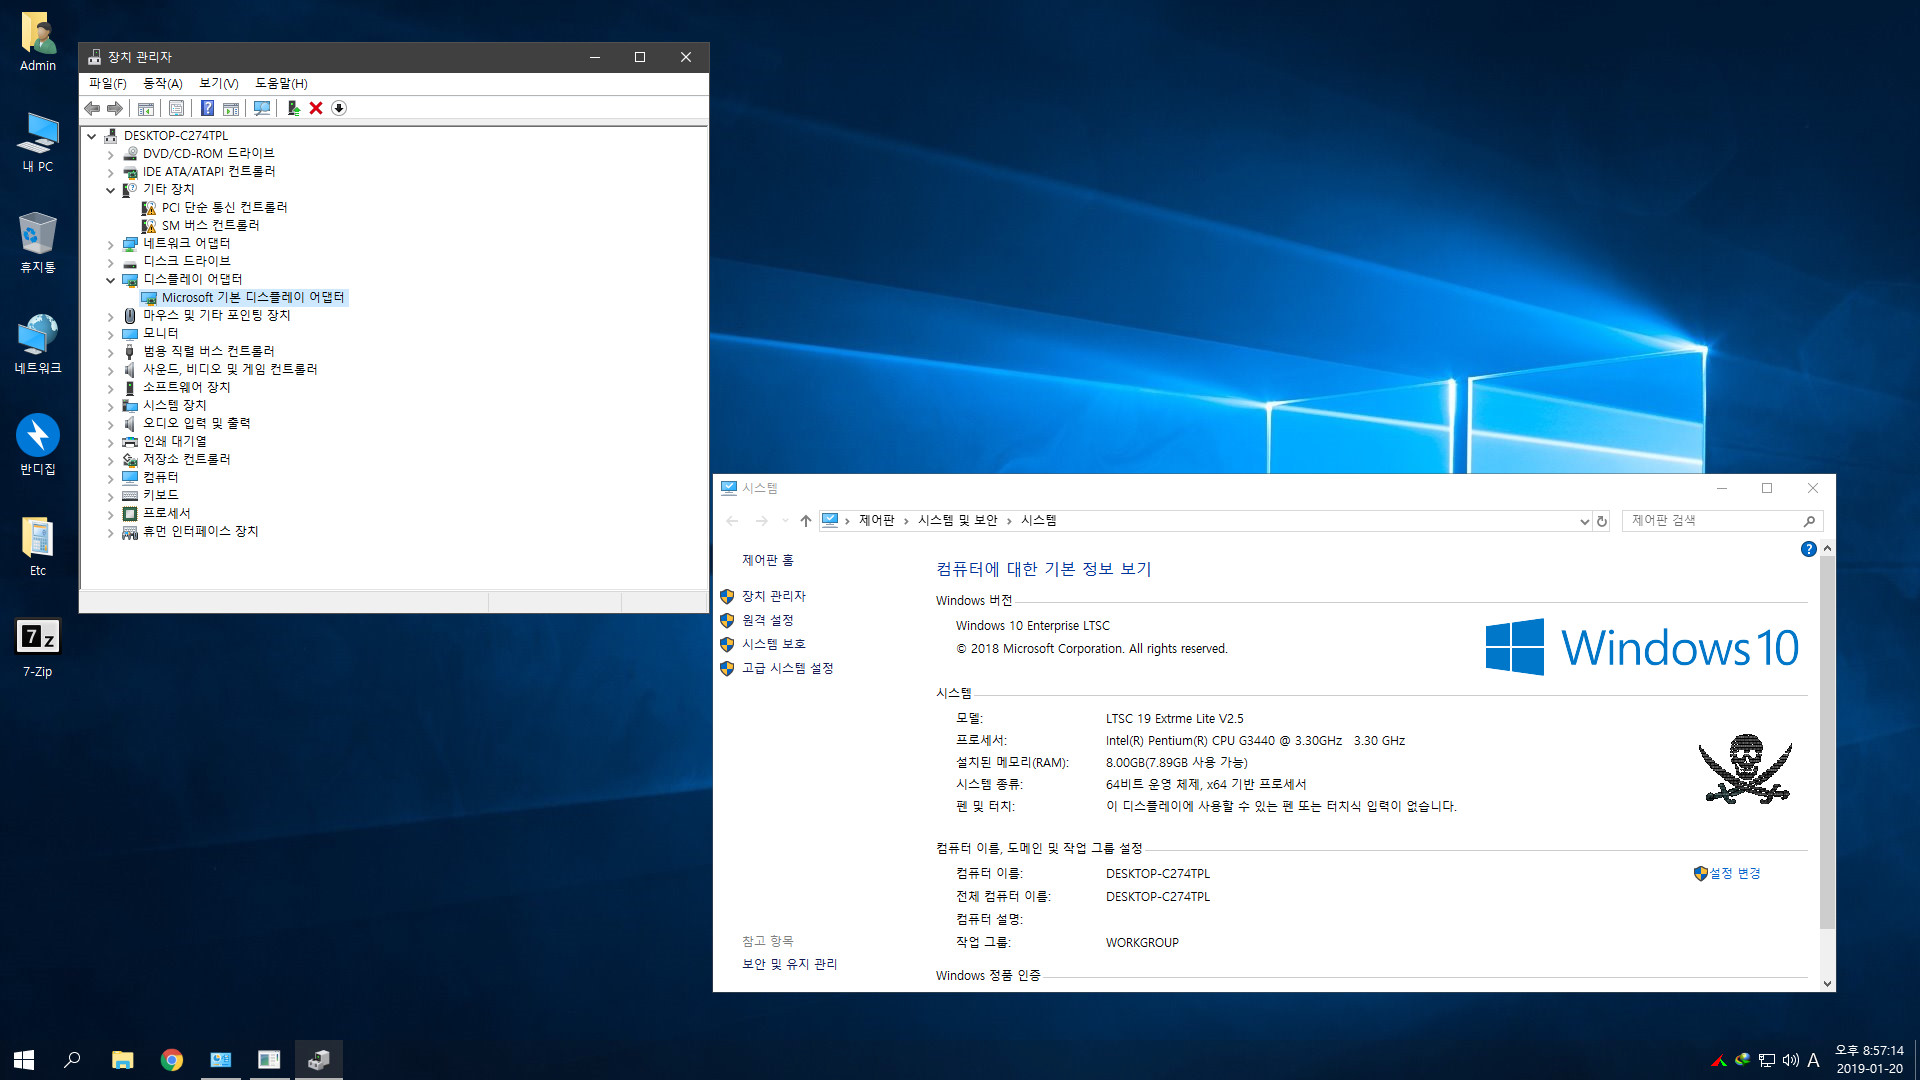
Task: Expand the DVD/CD-ROM 드라이브 node
Action: coord(110,154)
